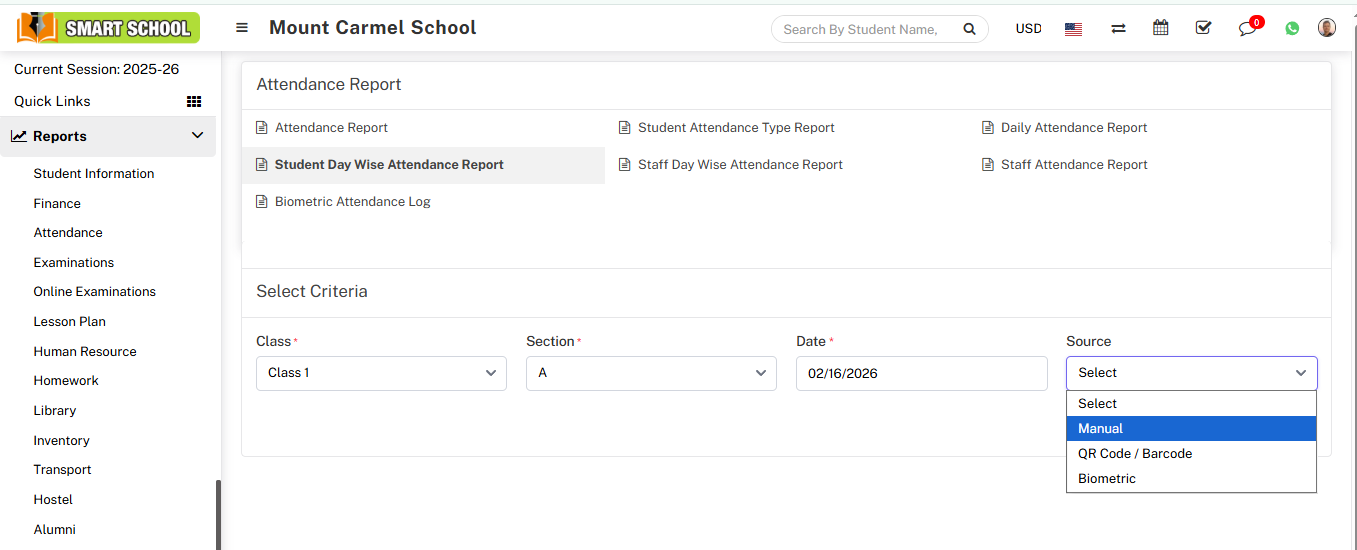Open user profile avatar
1357x550 pixels.
pos(1327,28)
